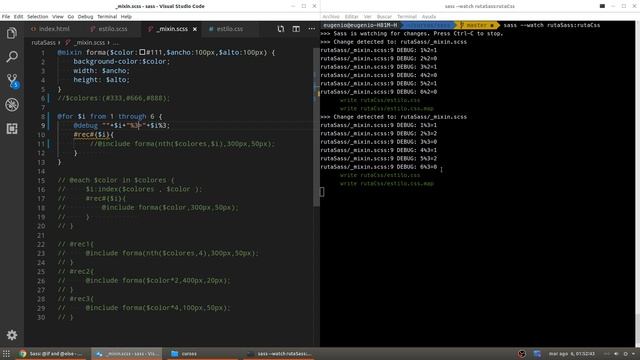Click the '// @each $color in $colores' line

click(x=116, y=180)
